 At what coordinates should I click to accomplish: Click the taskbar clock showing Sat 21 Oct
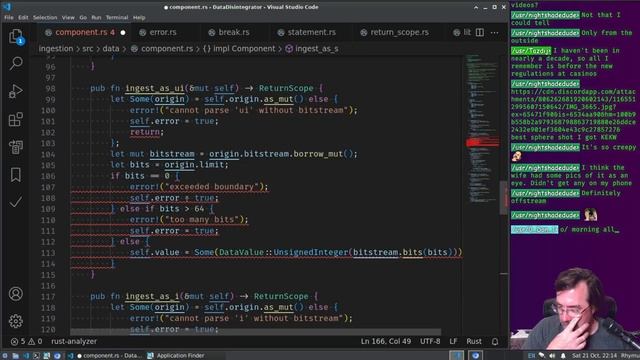(594, 356)
